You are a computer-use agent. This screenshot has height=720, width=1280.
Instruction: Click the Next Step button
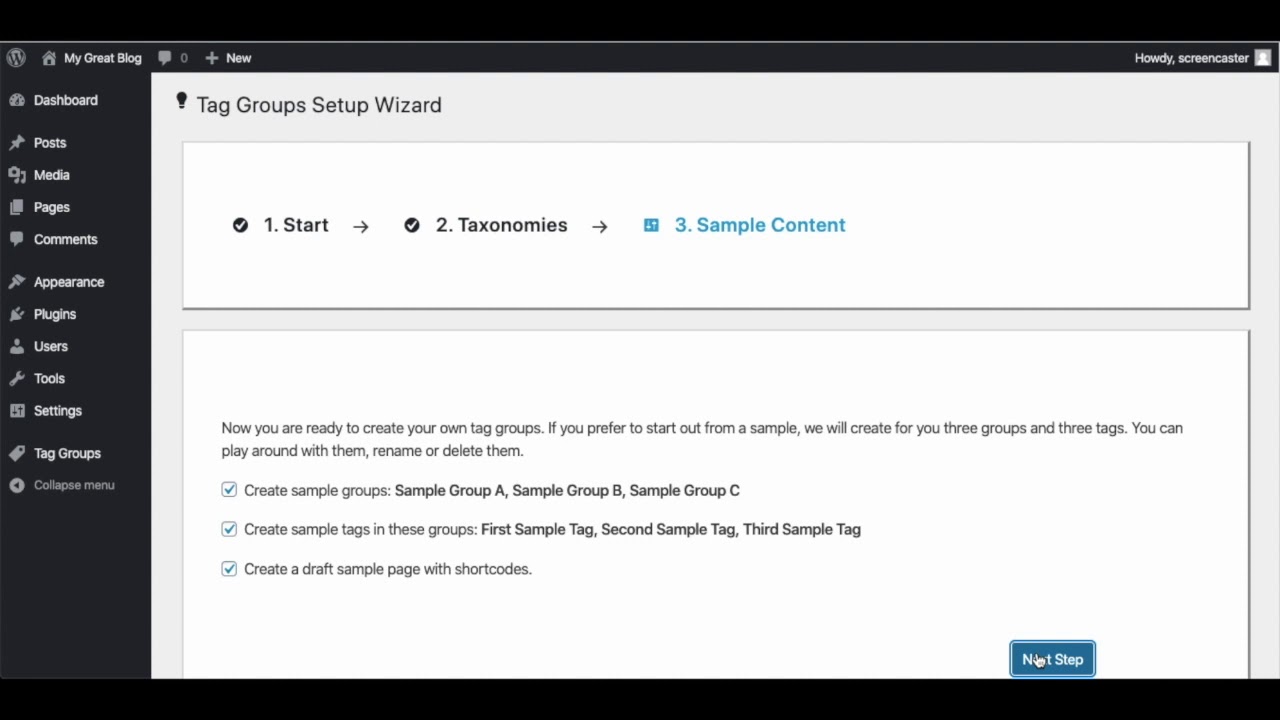(1052, 659)
